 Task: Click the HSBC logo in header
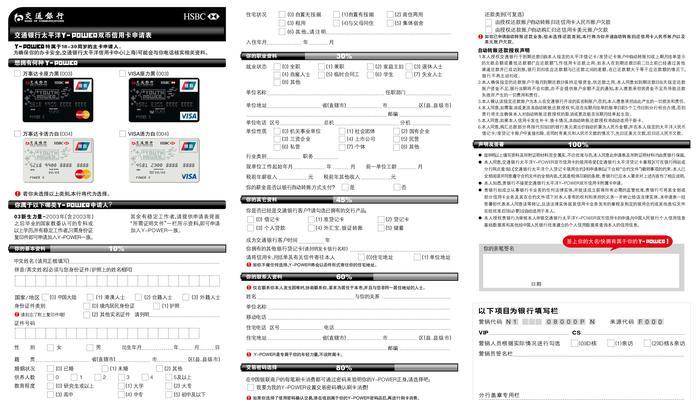[201, 16]
